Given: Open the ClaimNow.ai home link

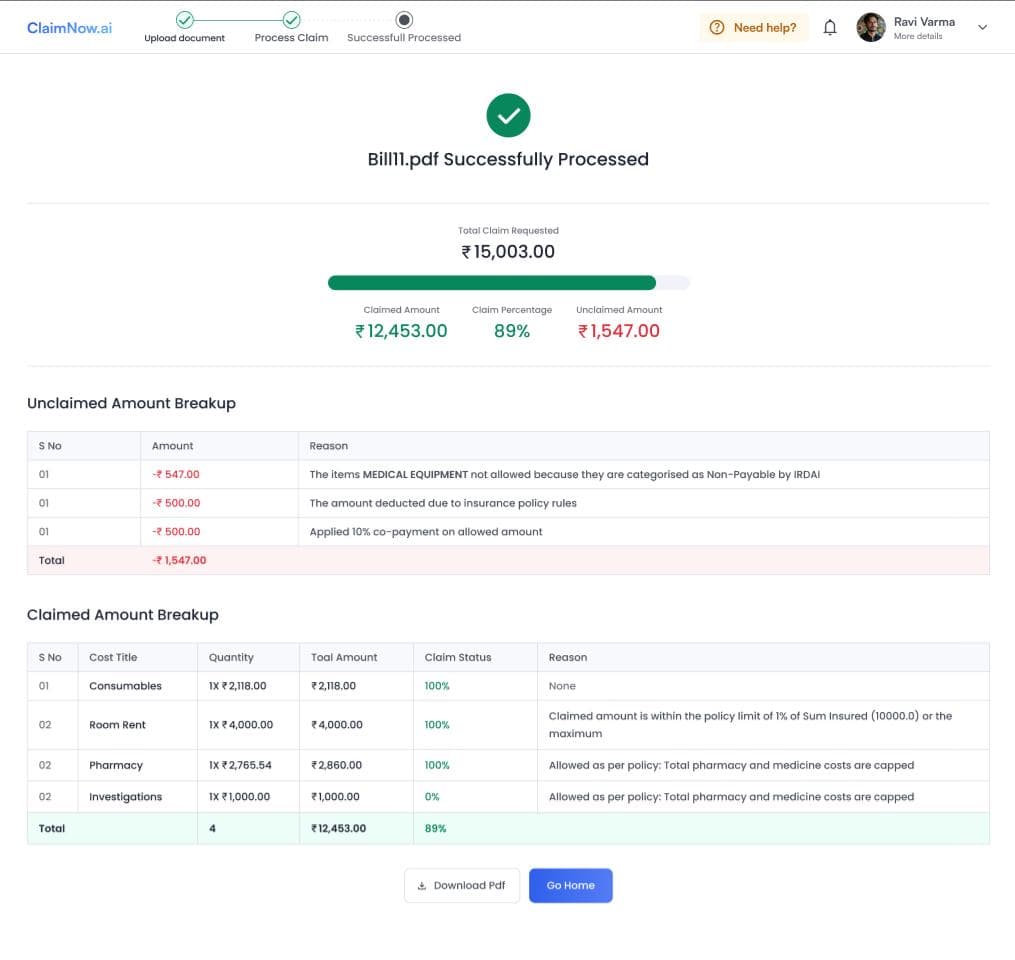Looking at the screenshot, I should pyautogui.click(x=68, y=27).
